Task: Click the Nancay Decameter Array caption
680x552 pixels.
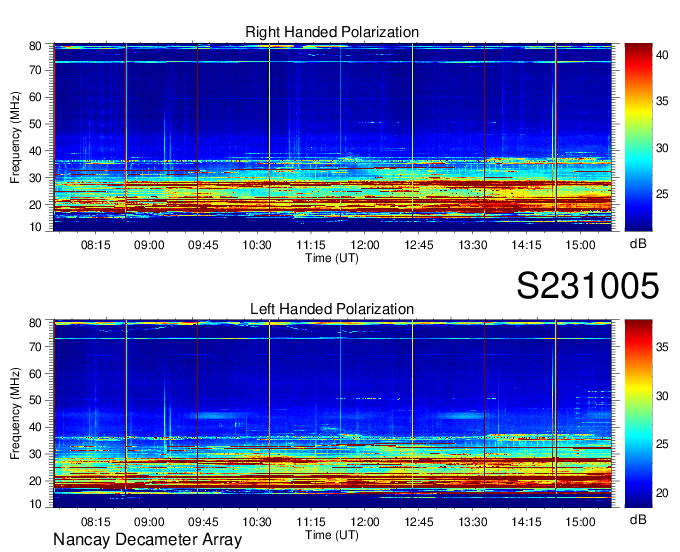Action: pyautogui.click(x=147, y=540)
